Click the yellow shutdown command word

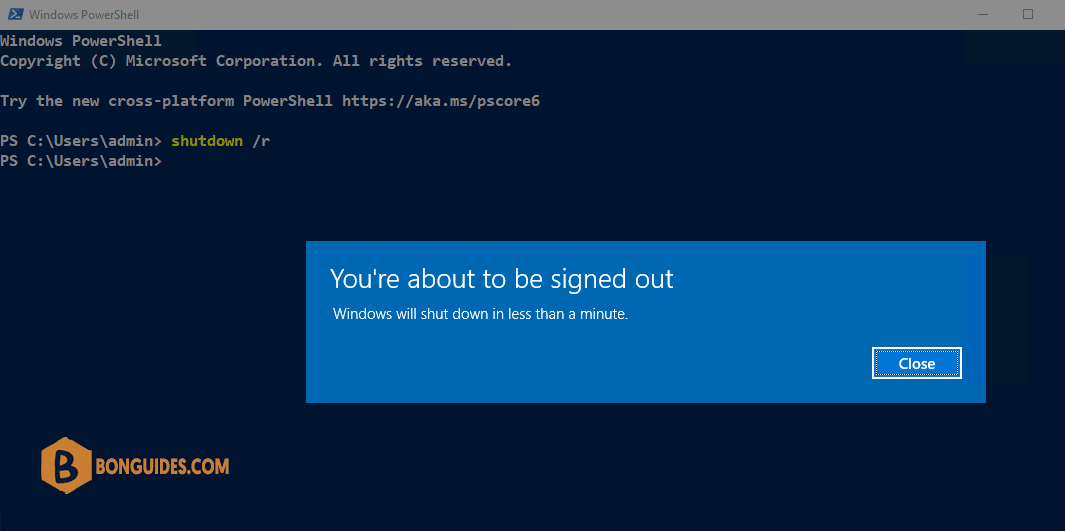[207, 141]
